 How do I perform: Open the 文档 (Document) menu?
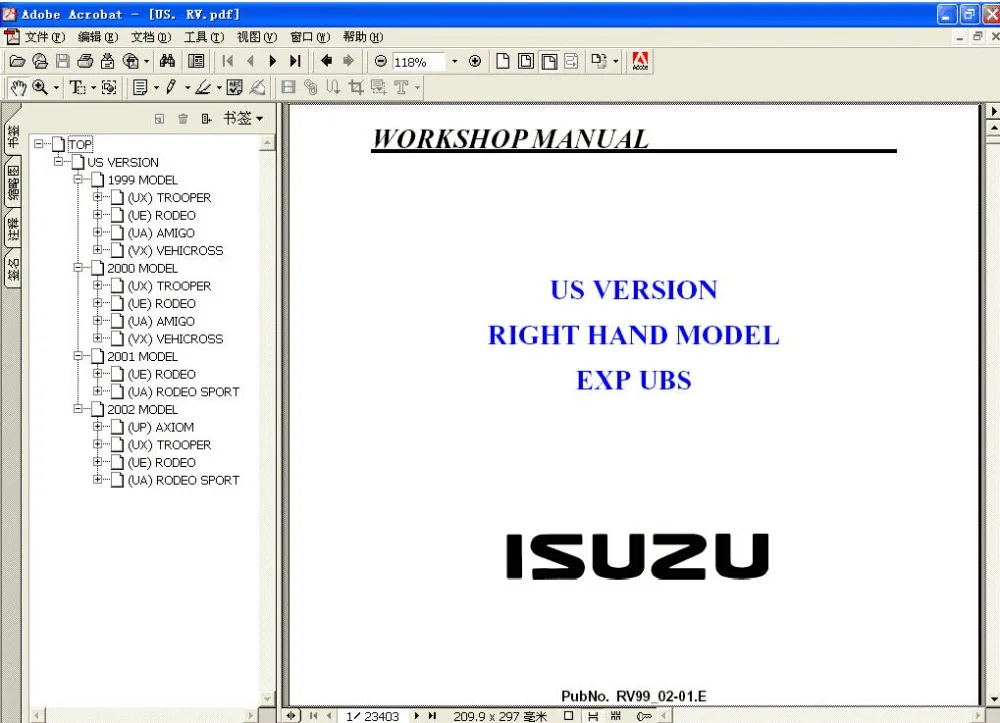(151, 37)
